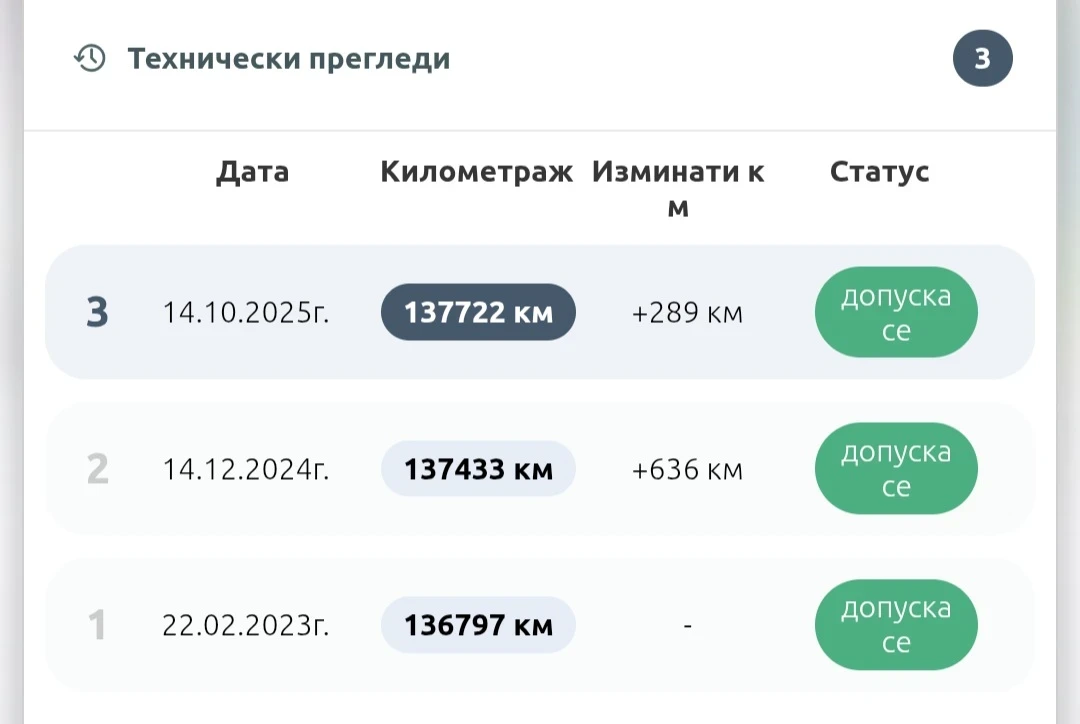Click the count badge showing 3

coord(982,59)
